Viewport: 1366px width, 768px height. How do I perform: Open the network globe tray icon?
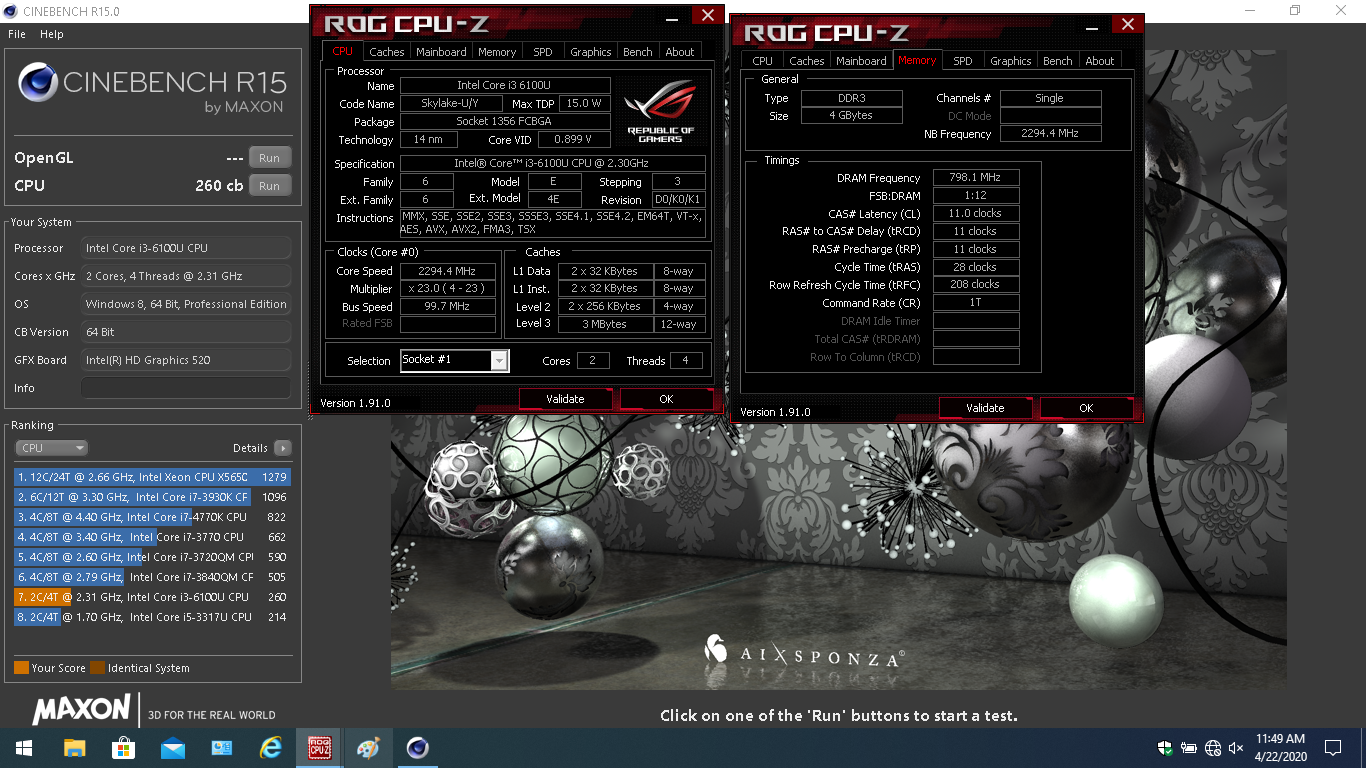click(x=1213, y=748)
